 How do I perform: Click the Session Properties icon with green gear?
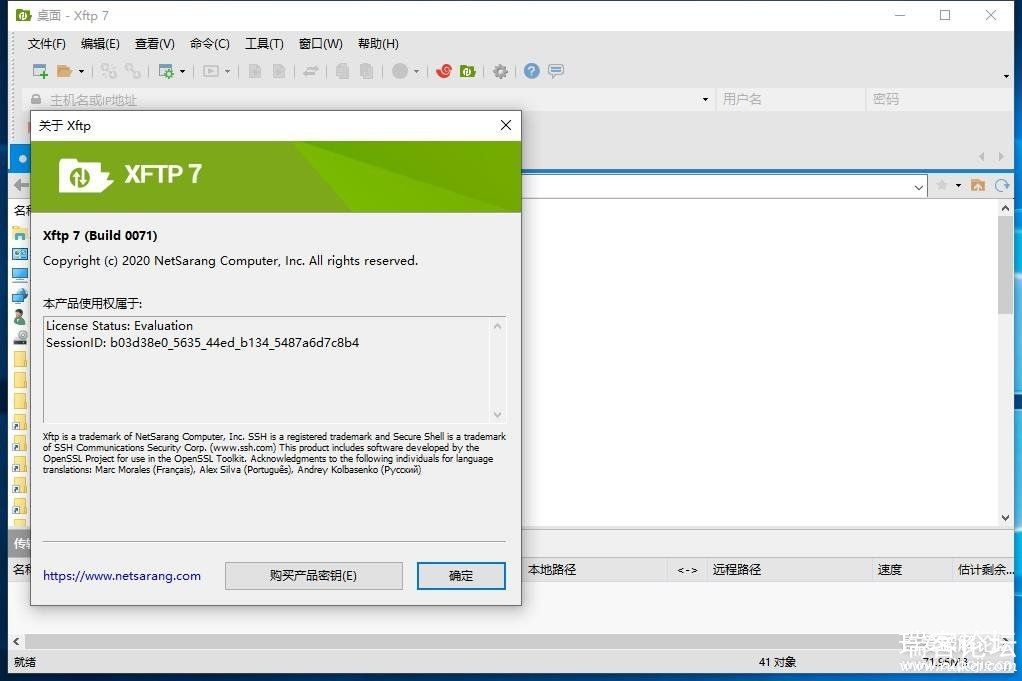[x=166, y=71]
